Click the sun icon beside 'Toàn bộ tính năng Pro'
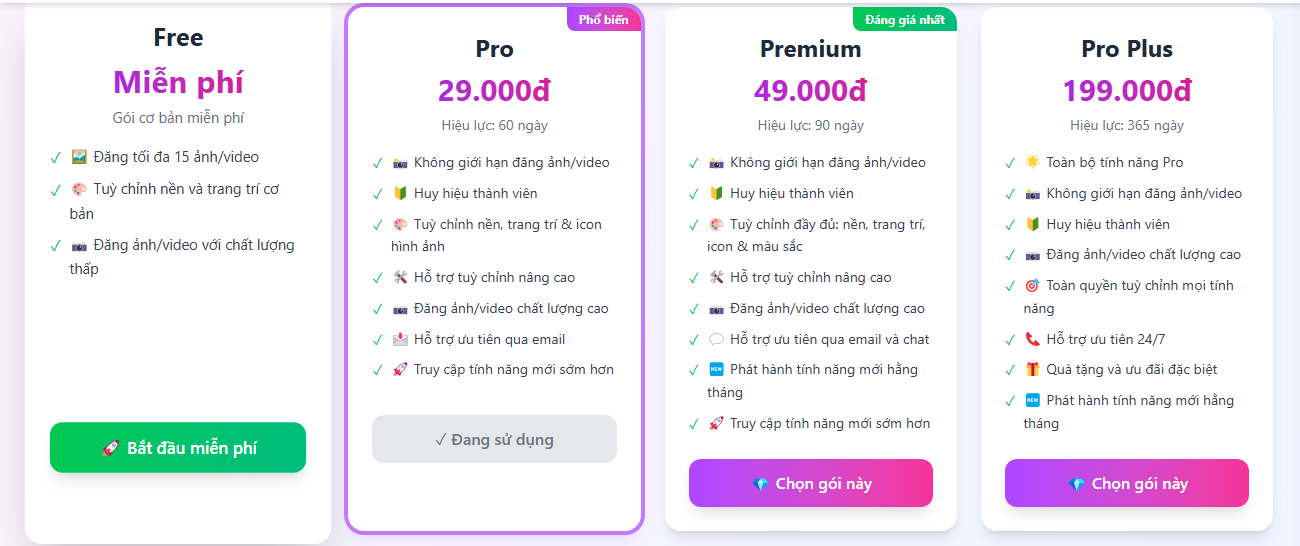 [1032, 162]
